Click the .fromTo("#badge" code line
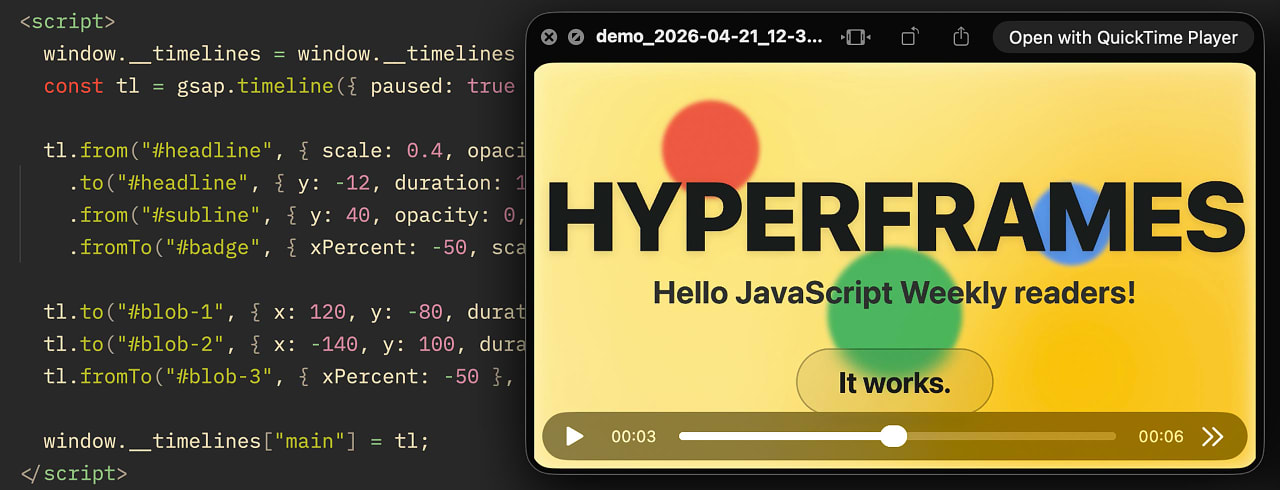 click(297, 247)
